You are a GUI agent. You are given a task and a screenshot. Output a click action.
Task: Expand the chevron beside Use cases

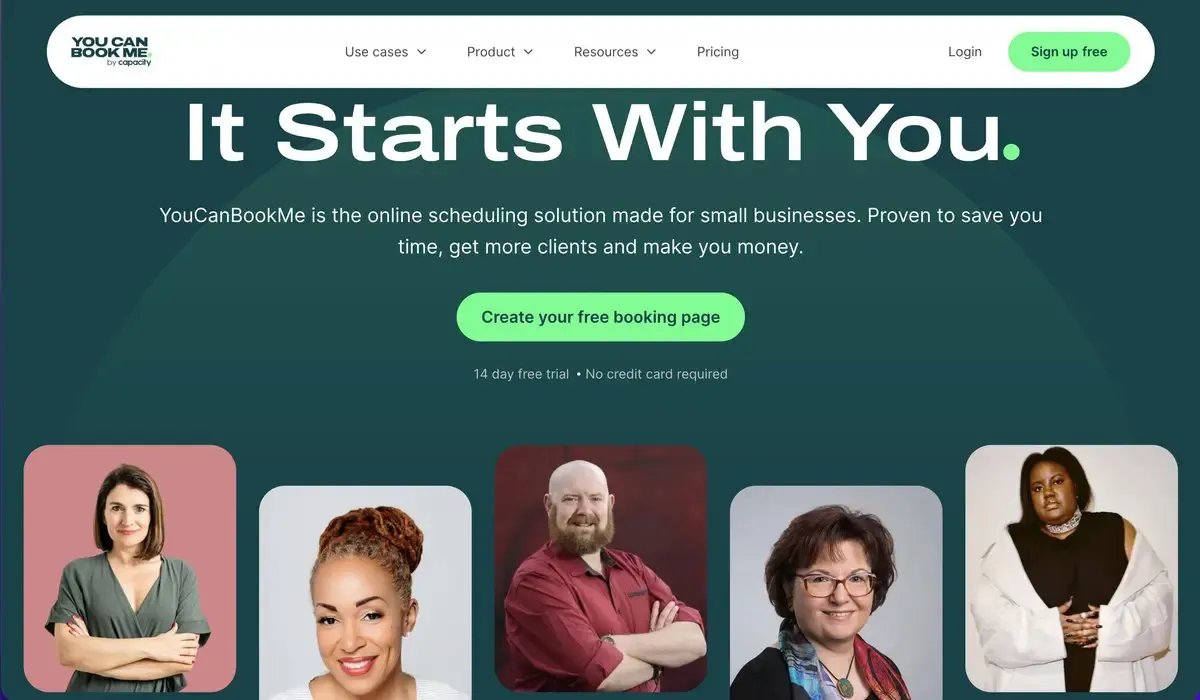pos(421,52)
